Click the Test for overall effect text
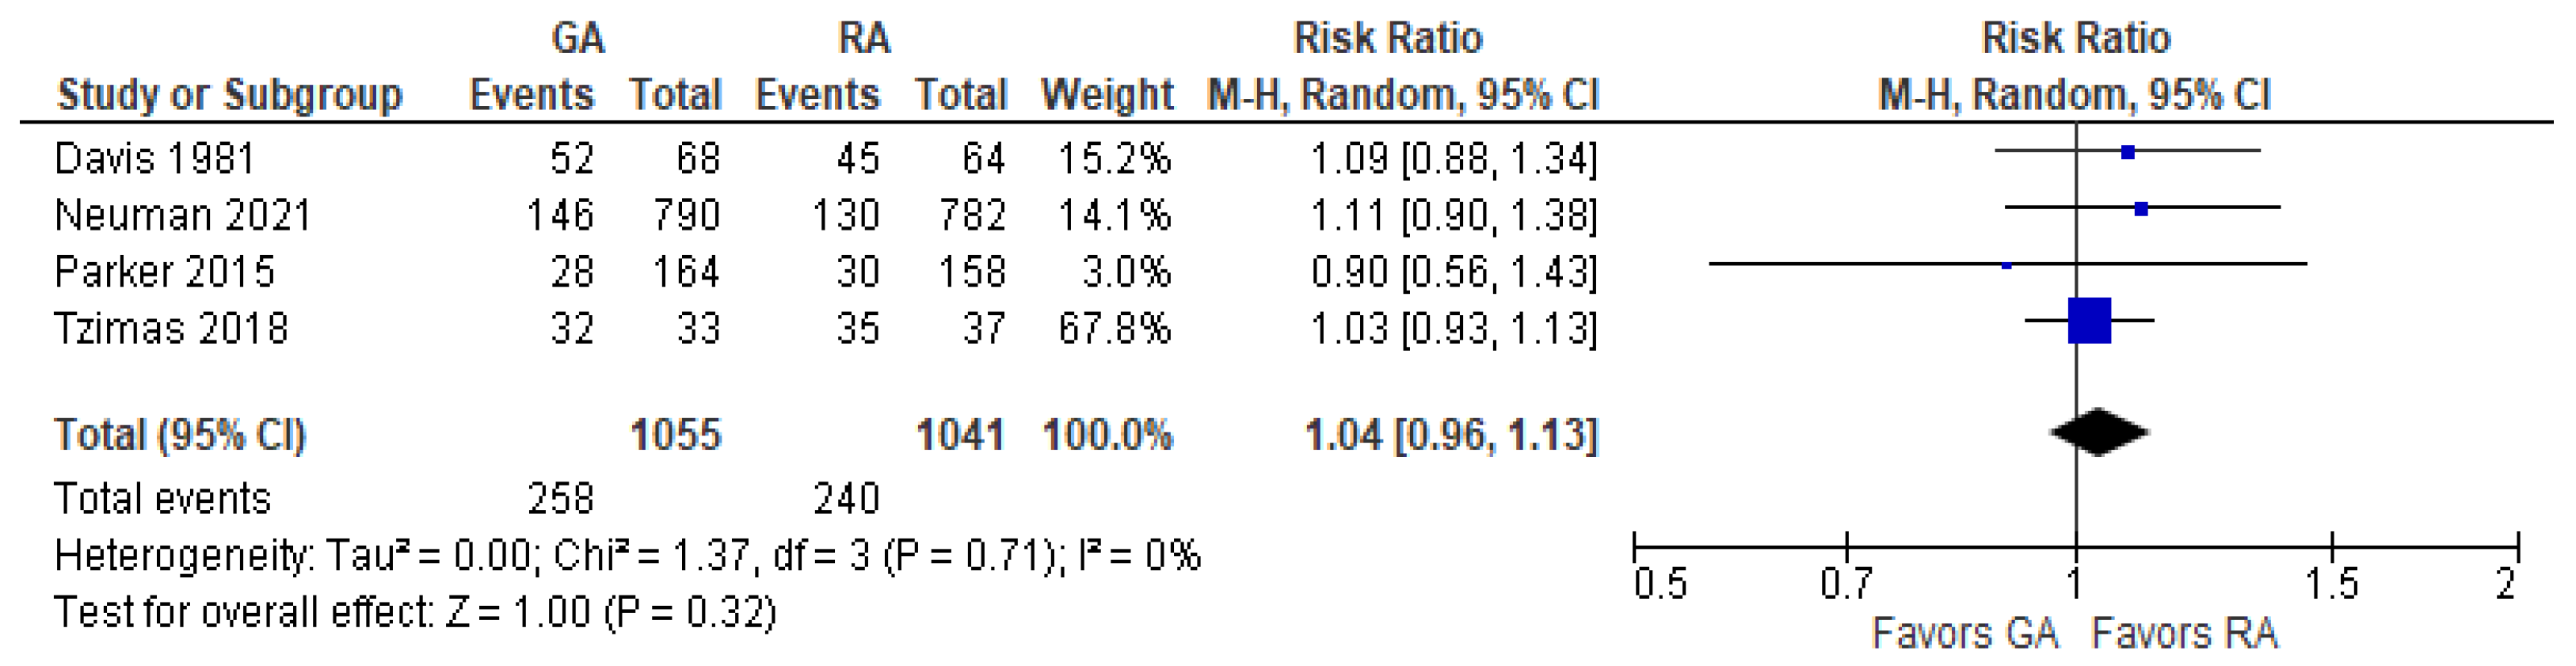 click(x=415, y=612)
